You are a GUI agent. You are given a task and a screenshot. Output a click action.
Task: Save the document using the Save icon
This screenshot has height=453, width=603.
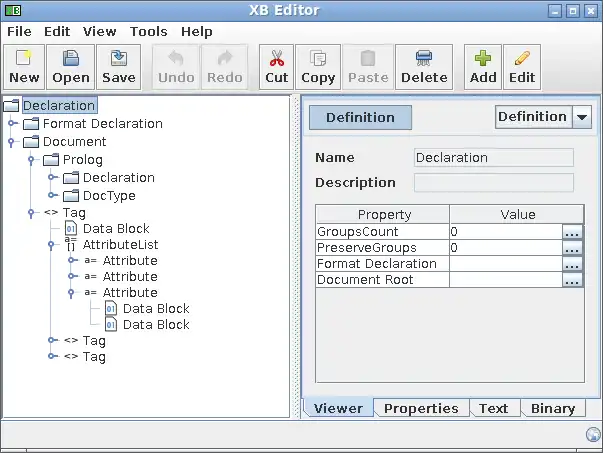tap(119, 66)
